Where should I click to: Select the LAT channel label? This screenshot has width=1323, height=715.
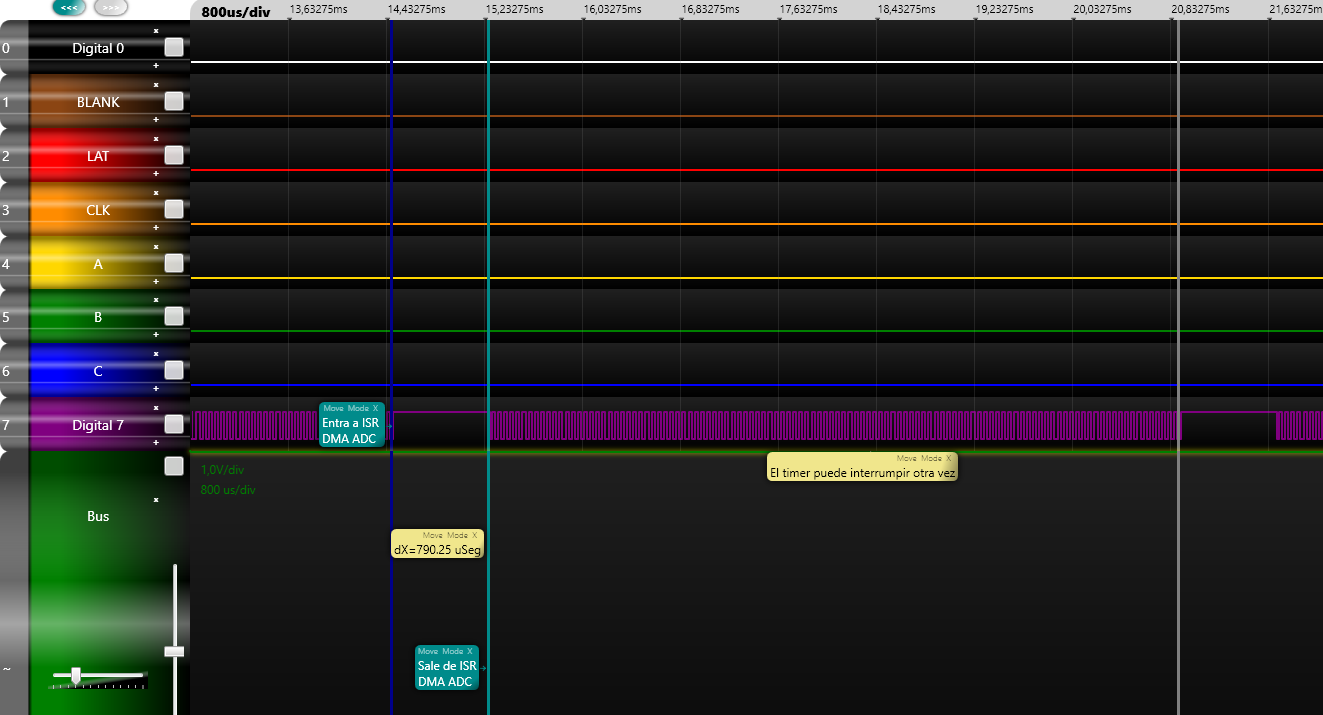click(98, 156)
